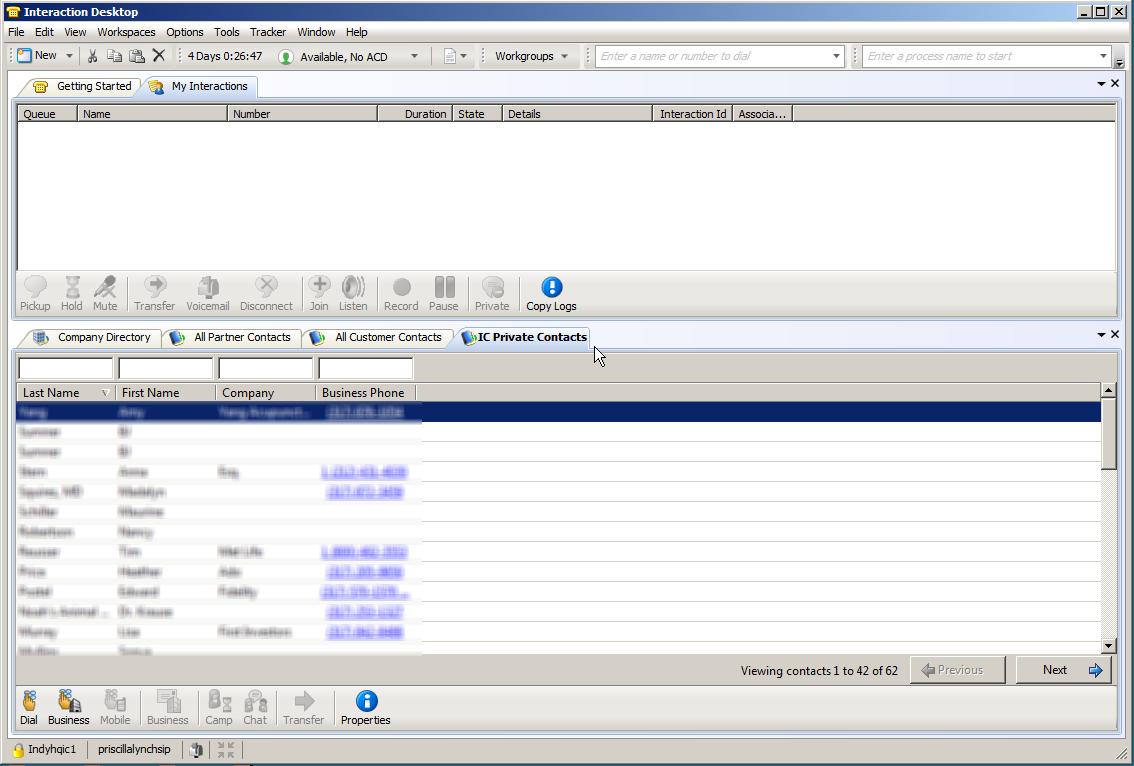Image resolution: width=1134 pixels, height=766 pixels.
Task: Open the Available, No ACD status dropdown
Action: pos(414,57)
